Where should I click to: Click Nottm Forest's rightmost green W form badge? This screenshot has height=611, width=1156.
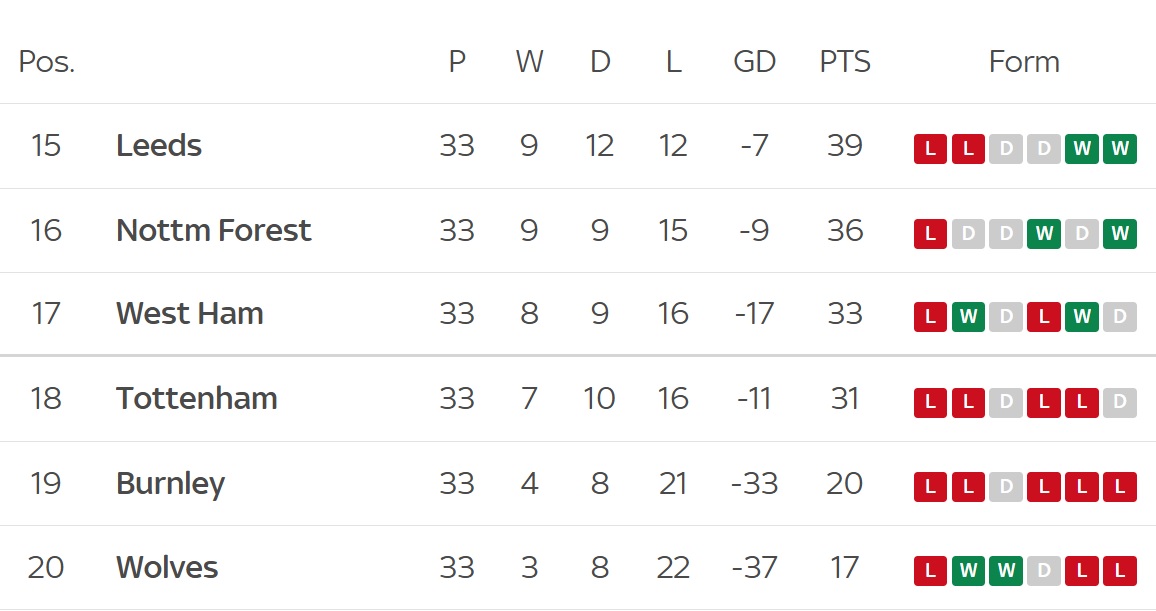click(1120, 234)
